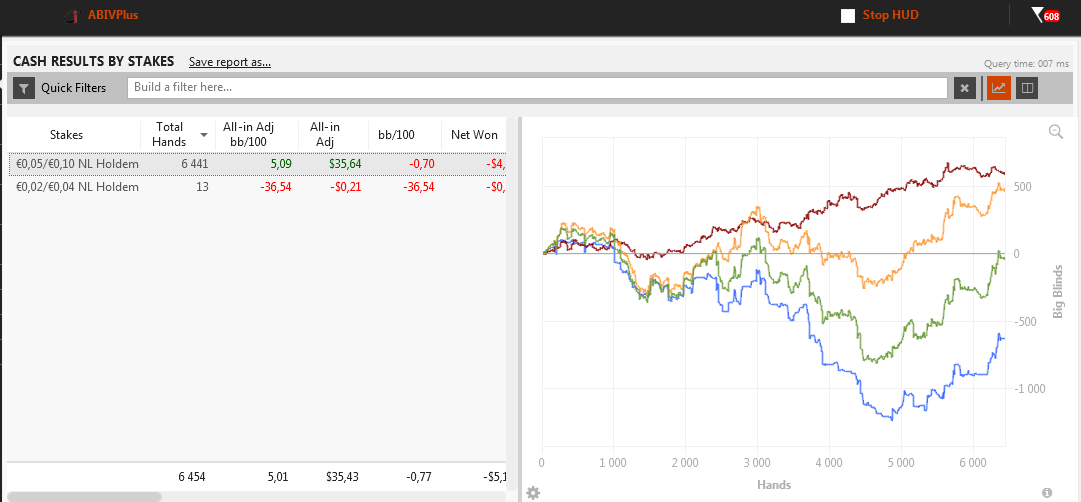This screenshot has height=502, width=1081.
Task: Toggle the graph view icon
Action: pyautogui.click(x=998, y=88)
